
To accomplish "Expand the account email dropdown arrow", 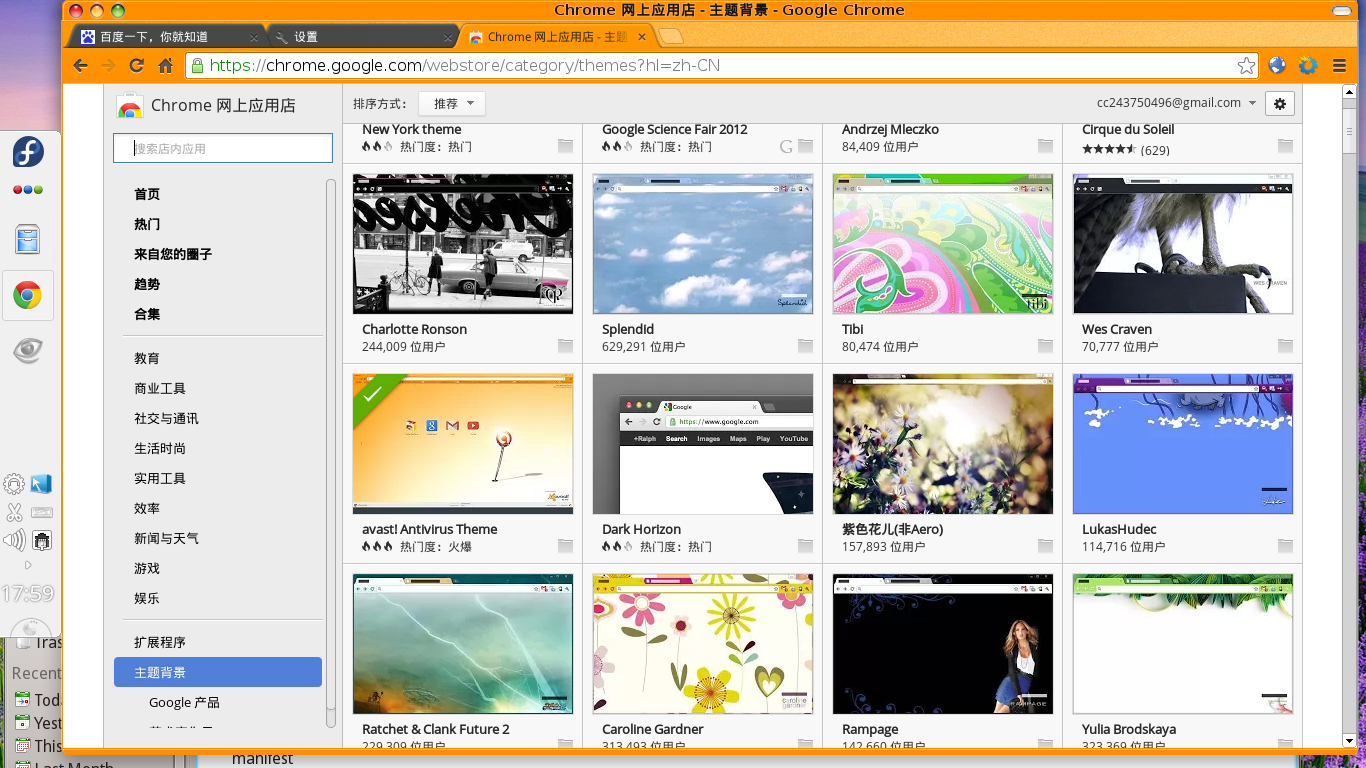I will point(1252,103).
